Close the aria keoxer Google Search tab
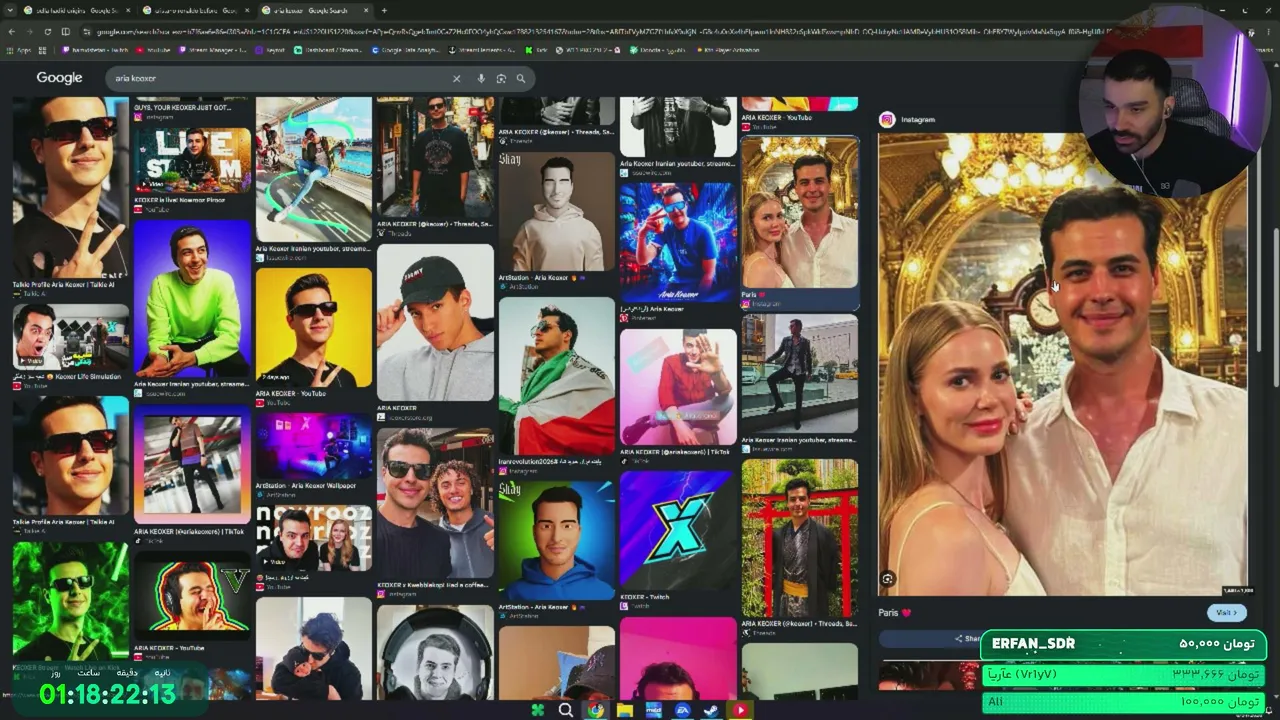Screen dimensions: 1280x720 coord(365,10)
